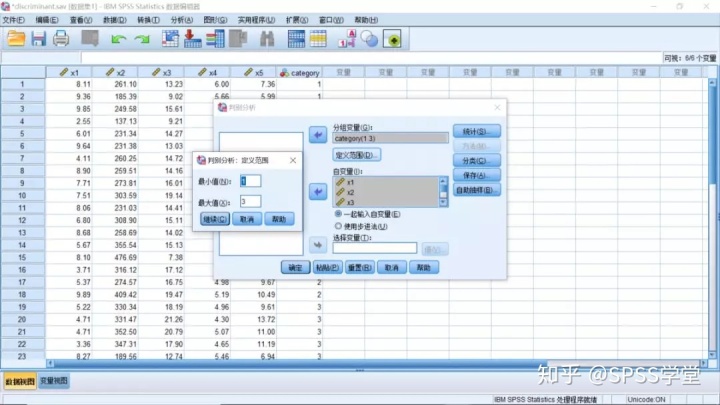Click the 选择变量 input field
The image size is (720, 405).
tap(375, 248)
